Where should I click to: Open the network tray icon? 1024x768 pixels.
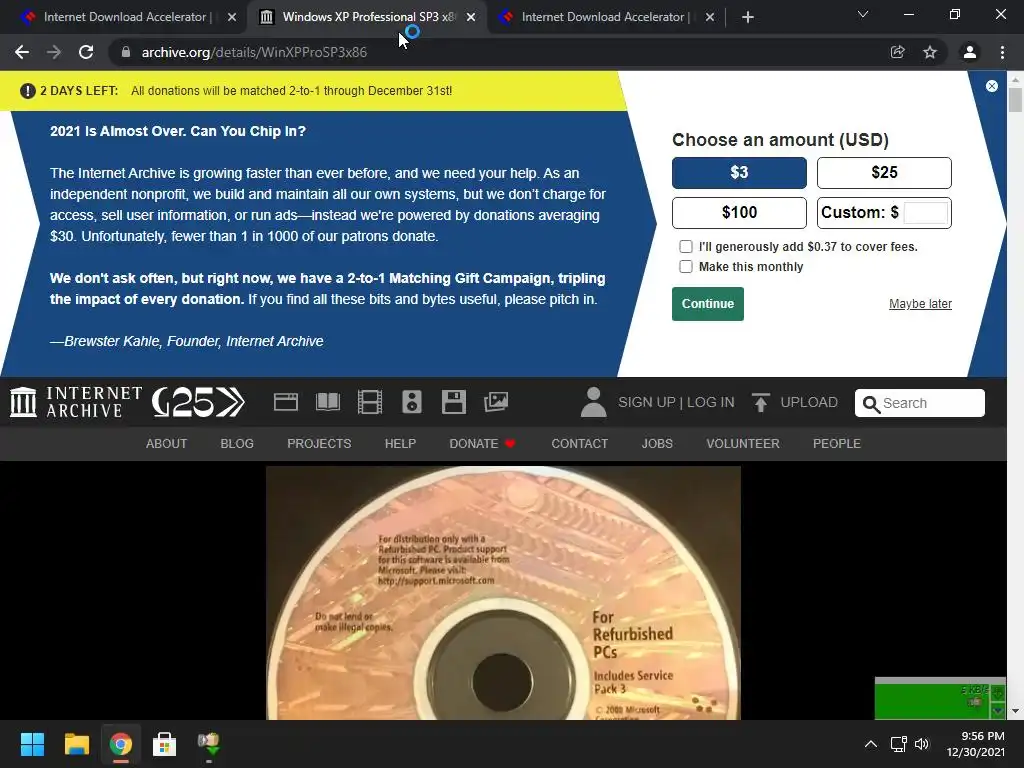[x=899, y=744]
